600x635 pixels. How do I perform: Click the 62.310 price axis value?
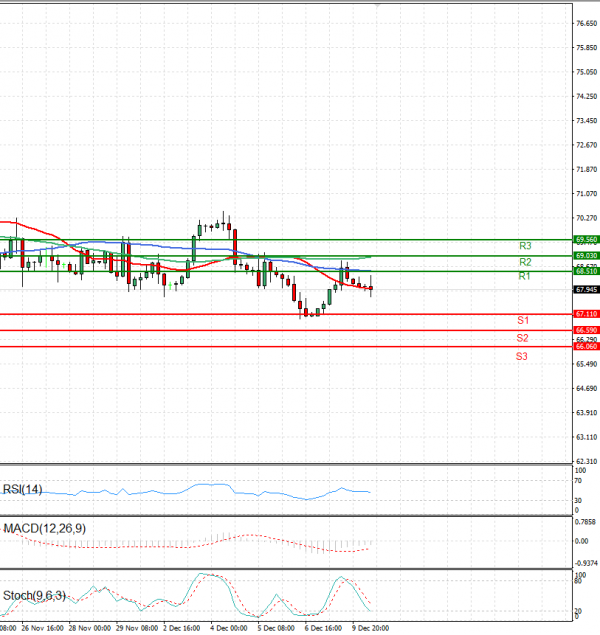[x=587, y=461]
